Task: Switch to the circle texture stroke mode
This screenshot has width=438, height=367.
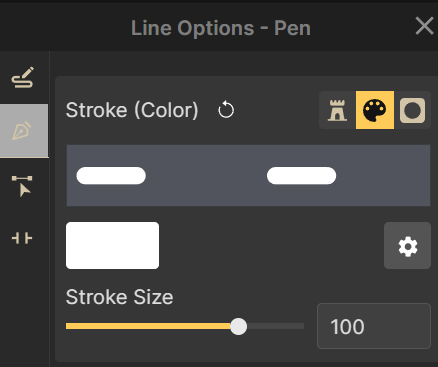Action: (413, 110)
